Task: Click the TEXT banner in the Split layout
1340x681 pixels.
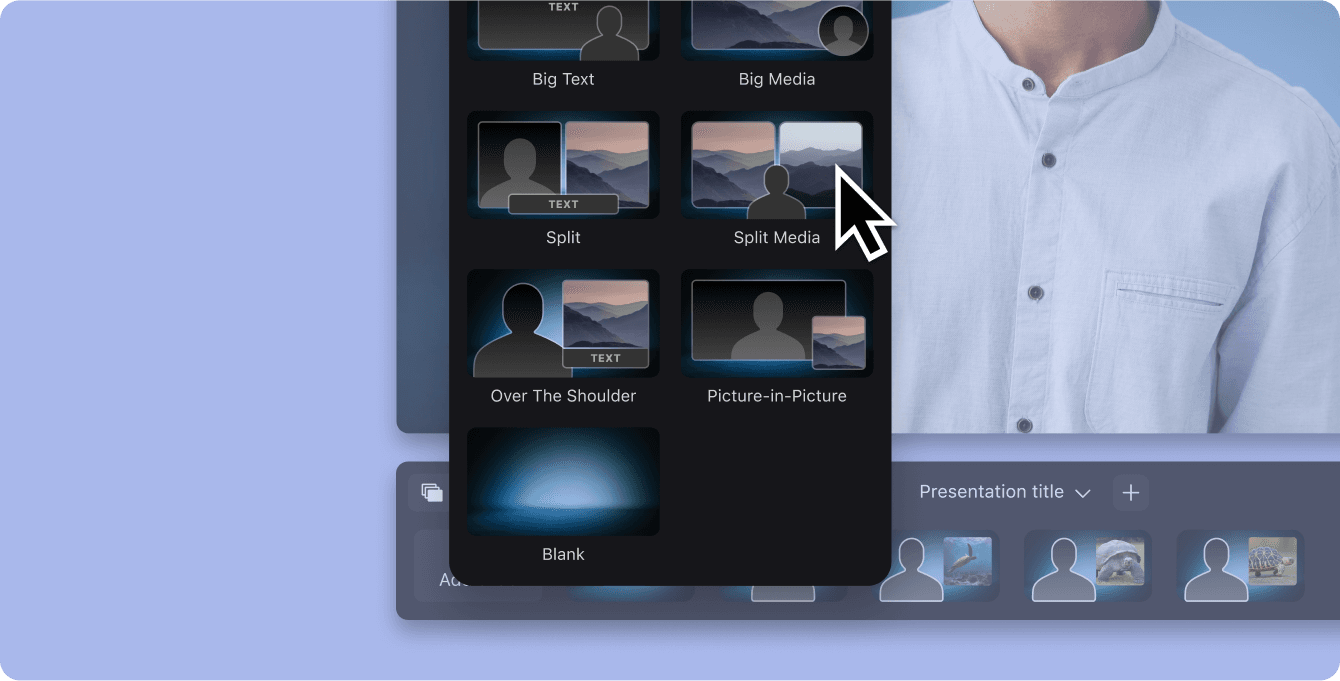Action: tap(563, 204)
